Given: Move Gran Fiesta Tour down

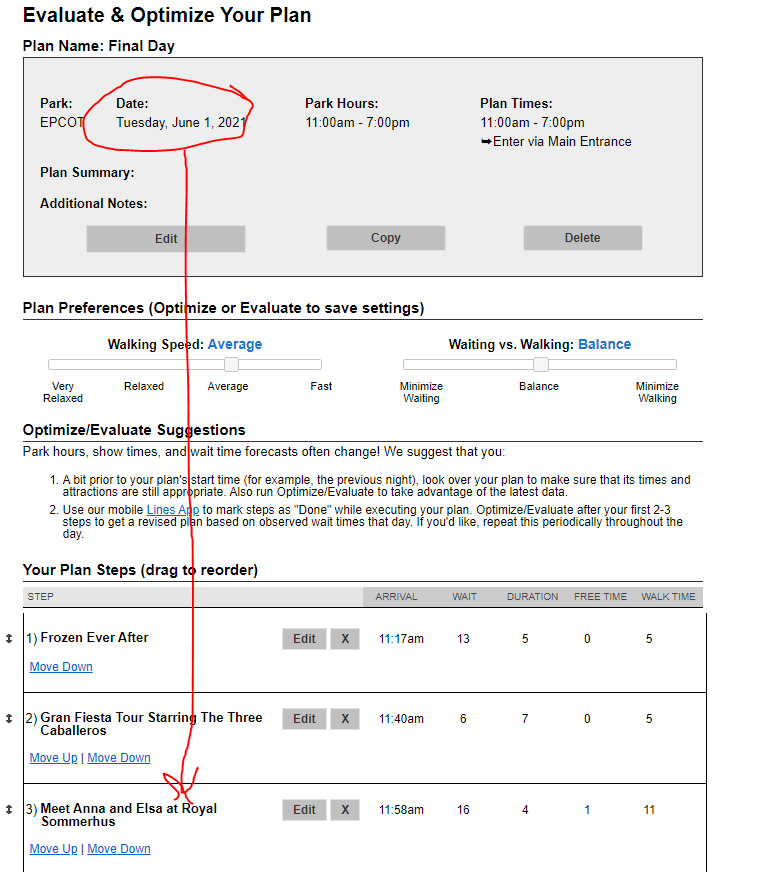Looking at the screenshot, I should click(x=119, y=757).
